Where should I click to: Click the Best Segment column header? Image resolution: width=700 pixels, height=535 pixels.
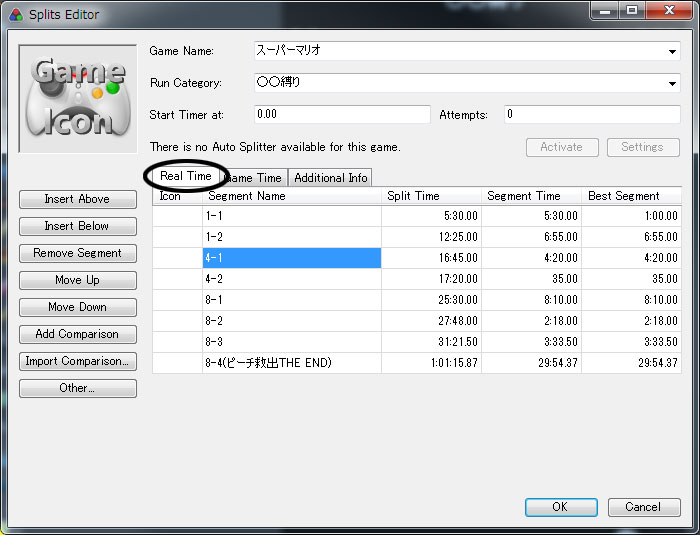point(630,196)
